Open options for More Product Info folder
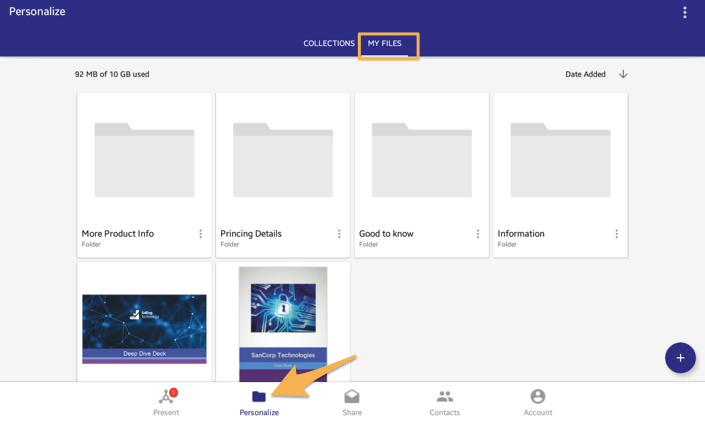 (x=201, y=234)
